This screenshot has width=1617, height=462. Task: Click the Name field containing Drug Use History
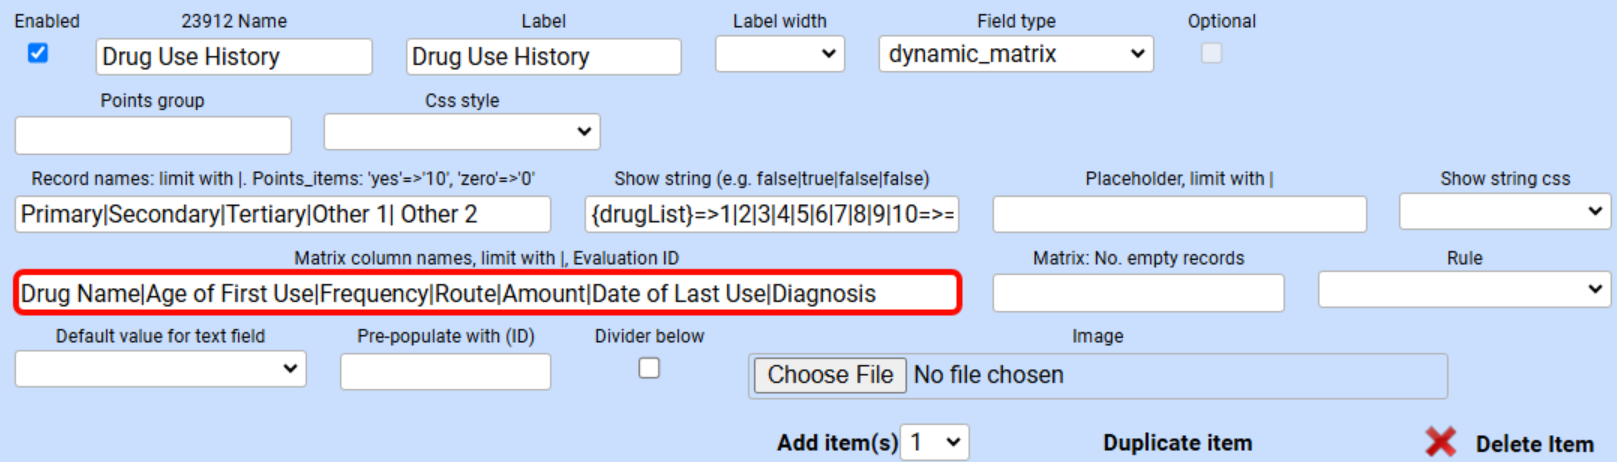point(234,57)
